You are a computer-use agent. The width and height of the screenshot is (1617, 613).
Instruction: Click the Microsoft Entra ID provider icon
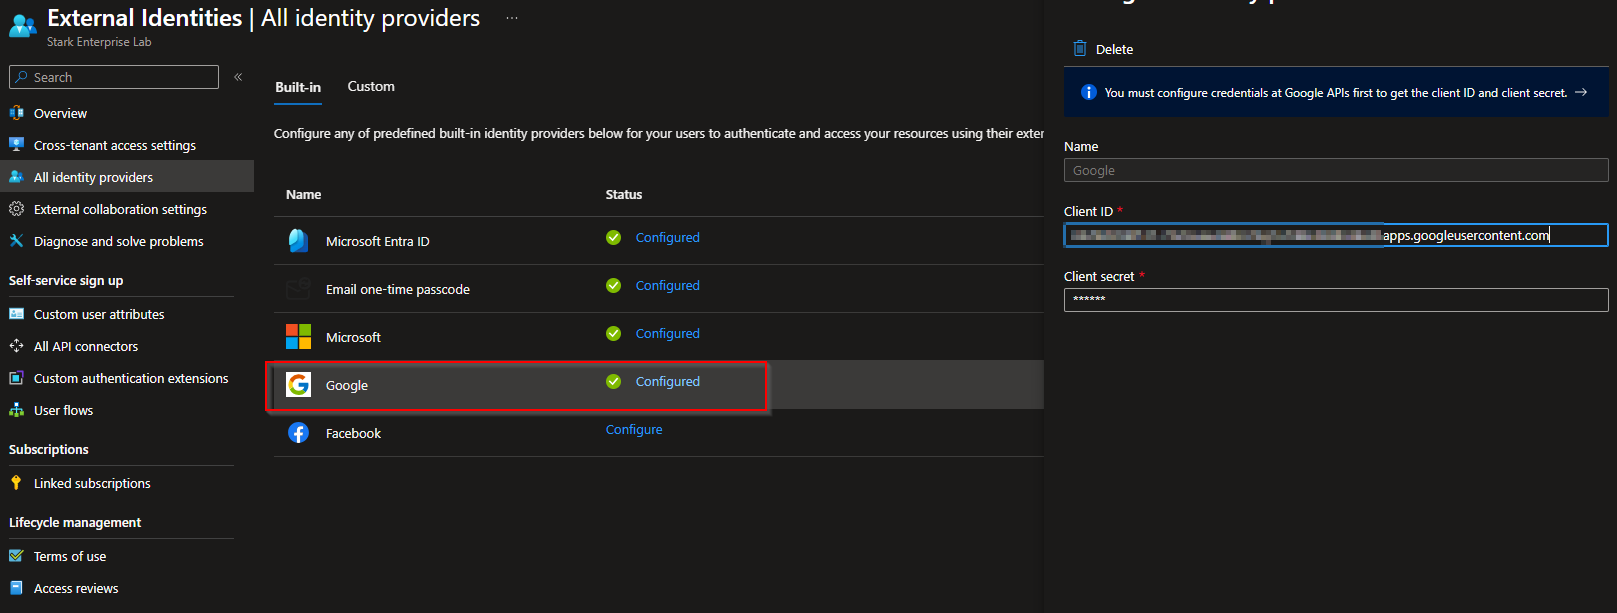click(x=298, y=241)
